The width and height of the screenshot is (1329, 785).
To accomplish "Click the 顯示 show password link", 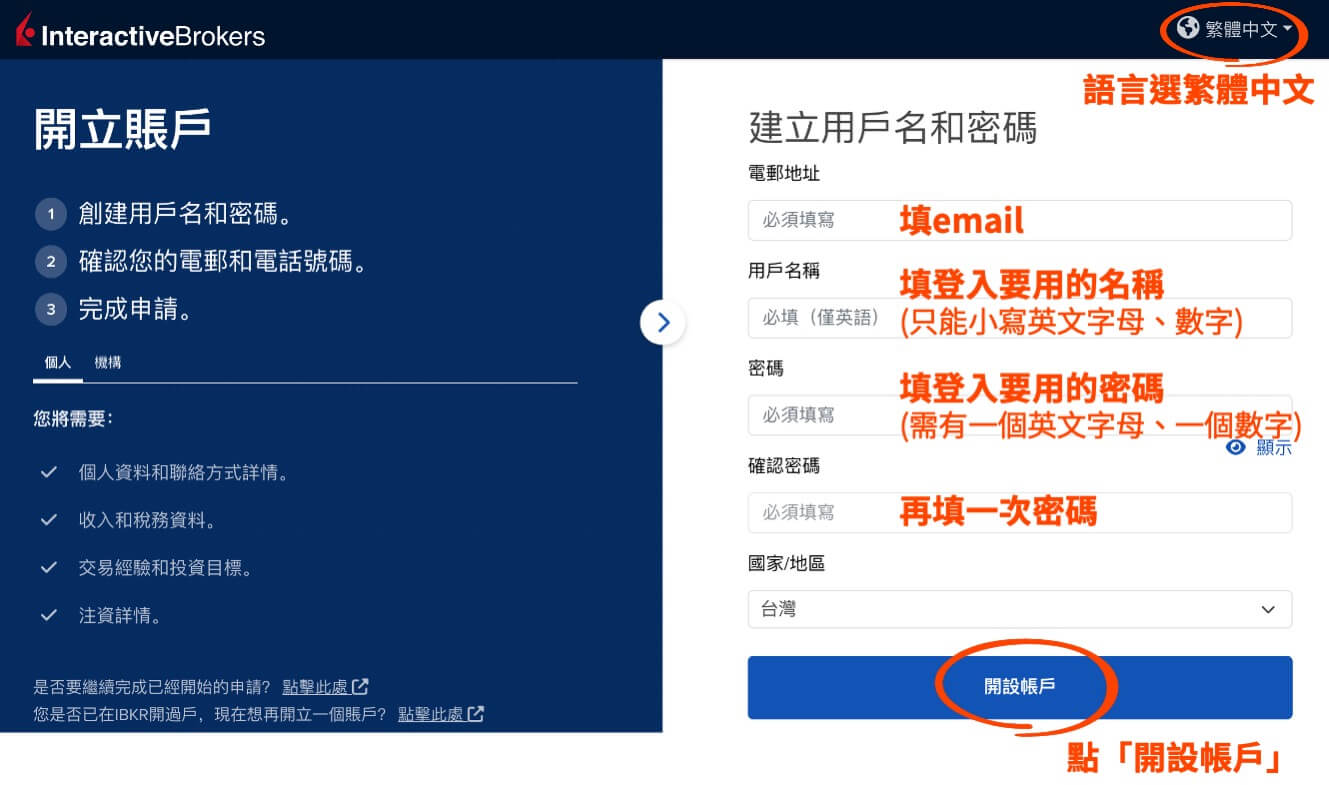I will pyautogui.click(x=1274, y=448).
